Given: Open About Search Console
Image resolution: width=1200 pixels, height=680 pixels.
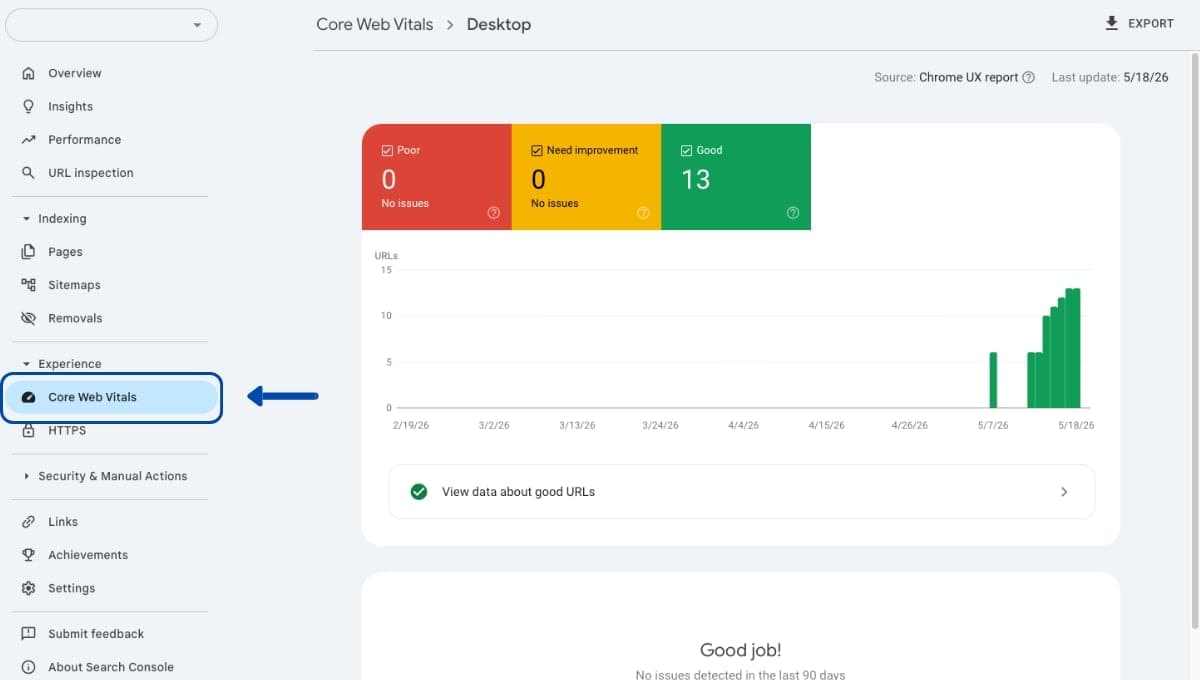Looking at the screenshot, I should coord(111,667).
